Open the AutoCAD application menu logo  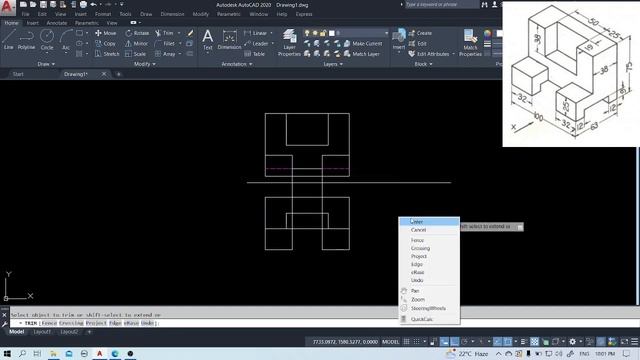point(7,7)
